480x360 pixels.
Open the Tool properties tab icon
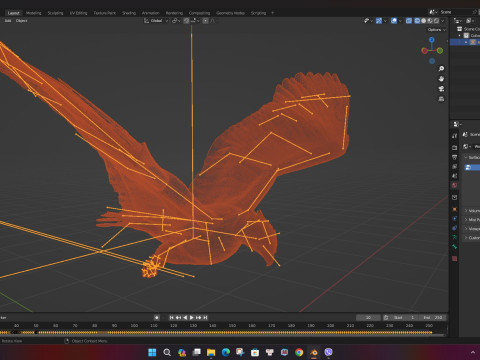coord(454,136)
